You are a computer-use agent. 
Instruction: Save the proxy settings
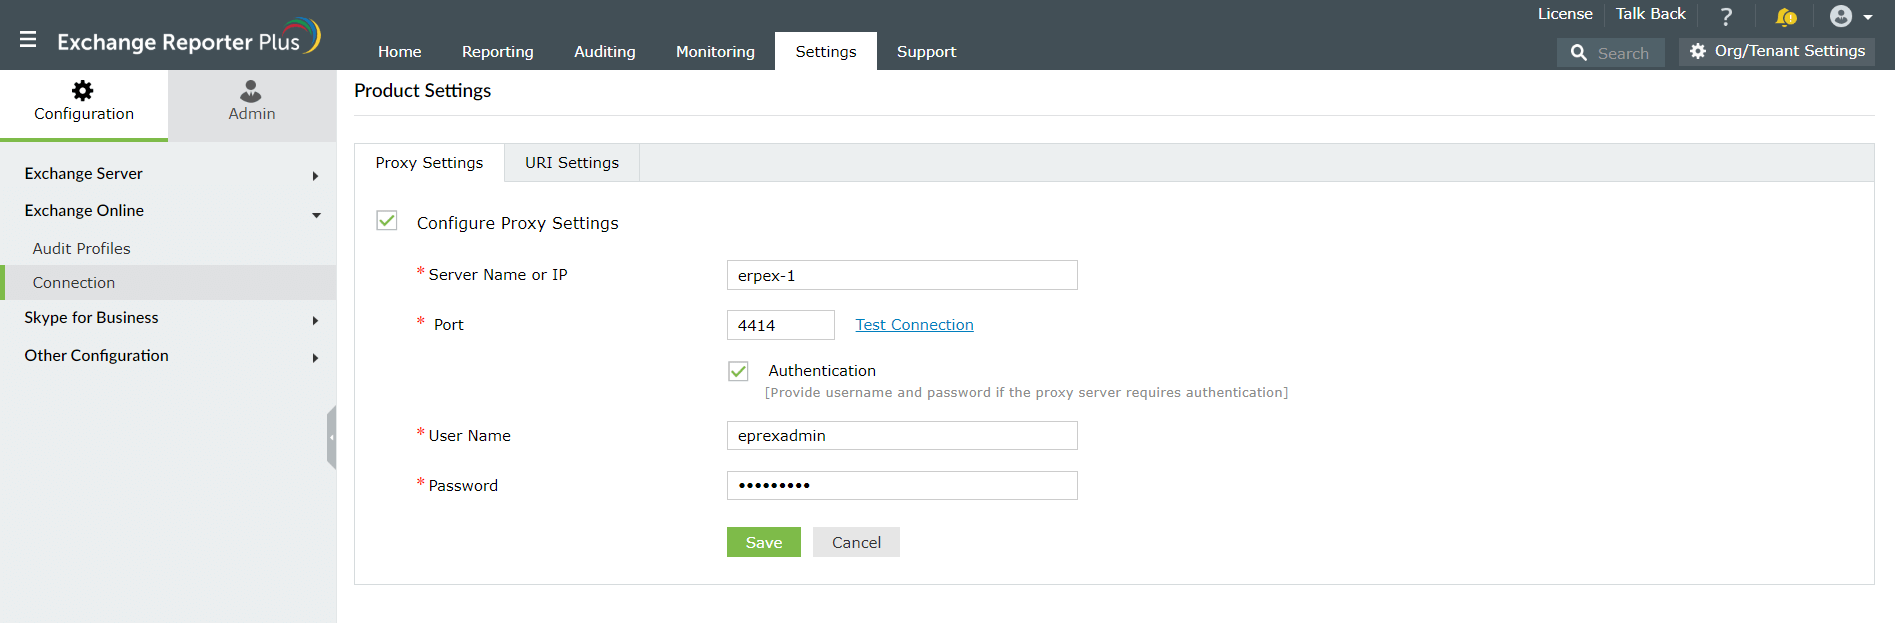(x=763, y=542)
